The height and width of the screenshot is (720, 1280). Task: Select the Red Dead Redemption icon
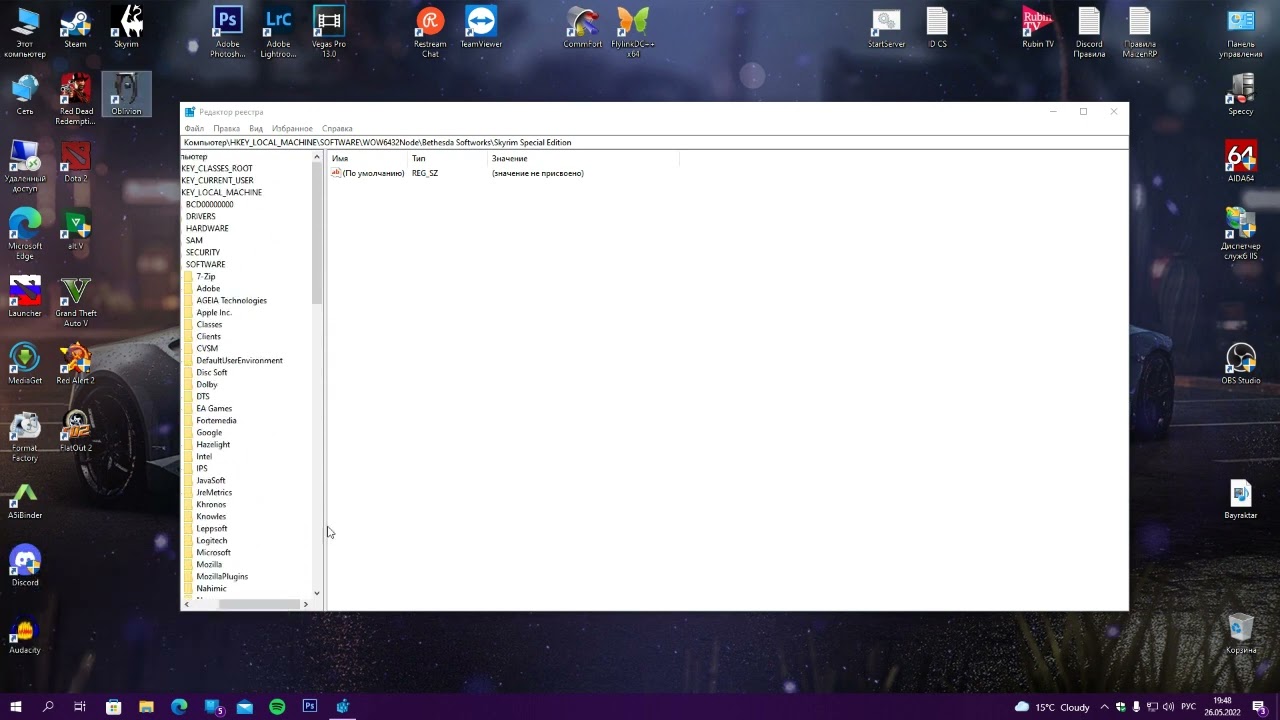[x=75, y=100]
